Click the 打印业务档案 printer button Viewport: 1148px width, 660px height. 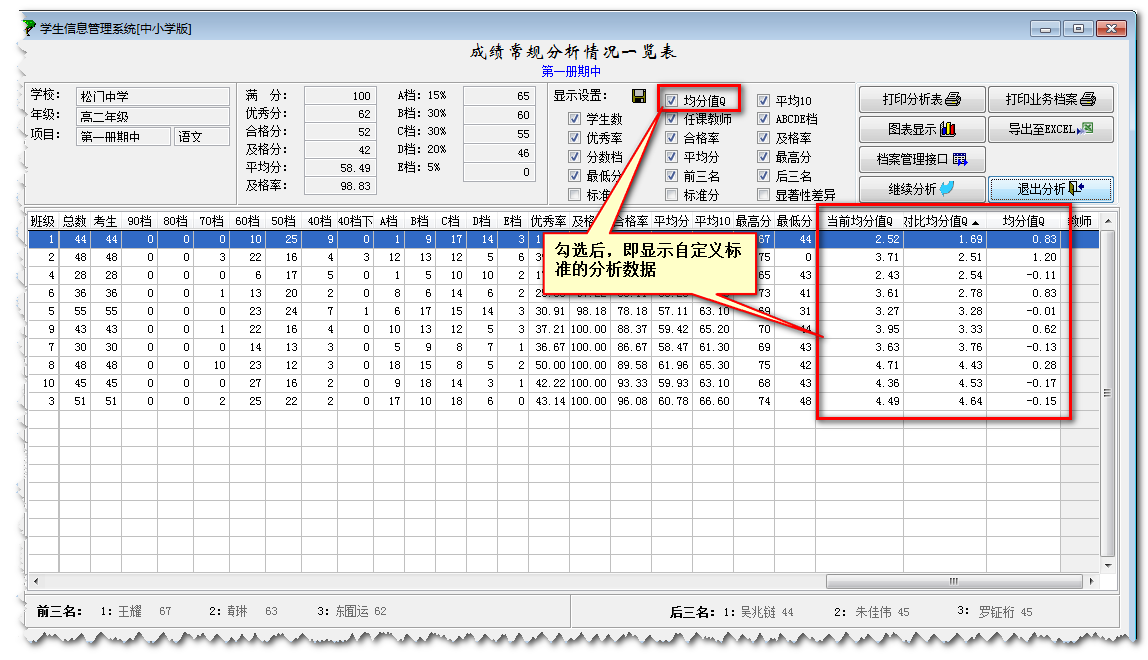[1050, 100]
